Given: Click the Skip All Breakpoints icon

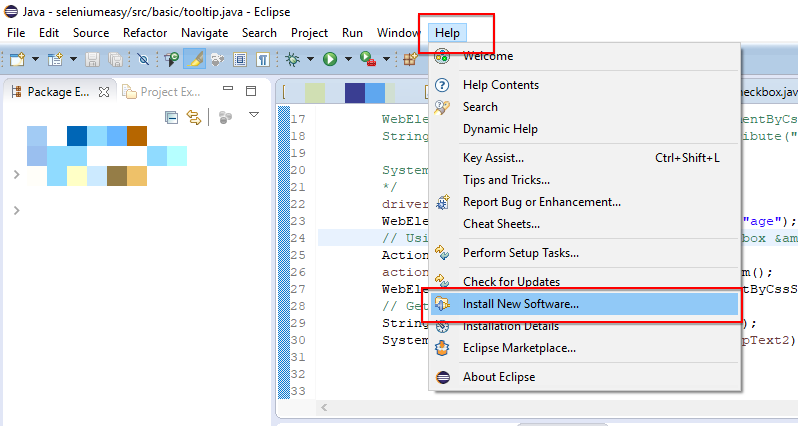Looking at the screenshot, I should (x=144, y=60).
